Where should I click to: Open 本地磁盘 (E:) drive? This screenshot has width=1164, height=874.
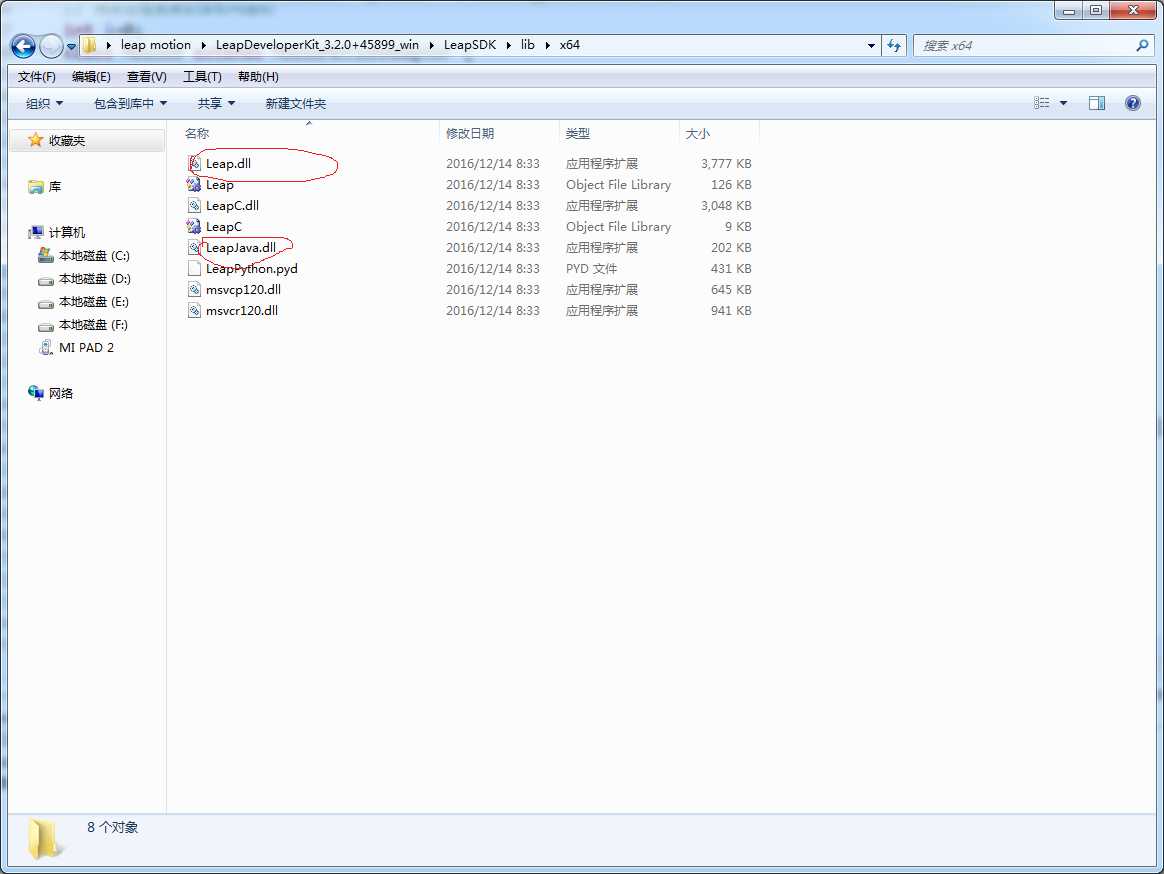[x=94, y=301]
